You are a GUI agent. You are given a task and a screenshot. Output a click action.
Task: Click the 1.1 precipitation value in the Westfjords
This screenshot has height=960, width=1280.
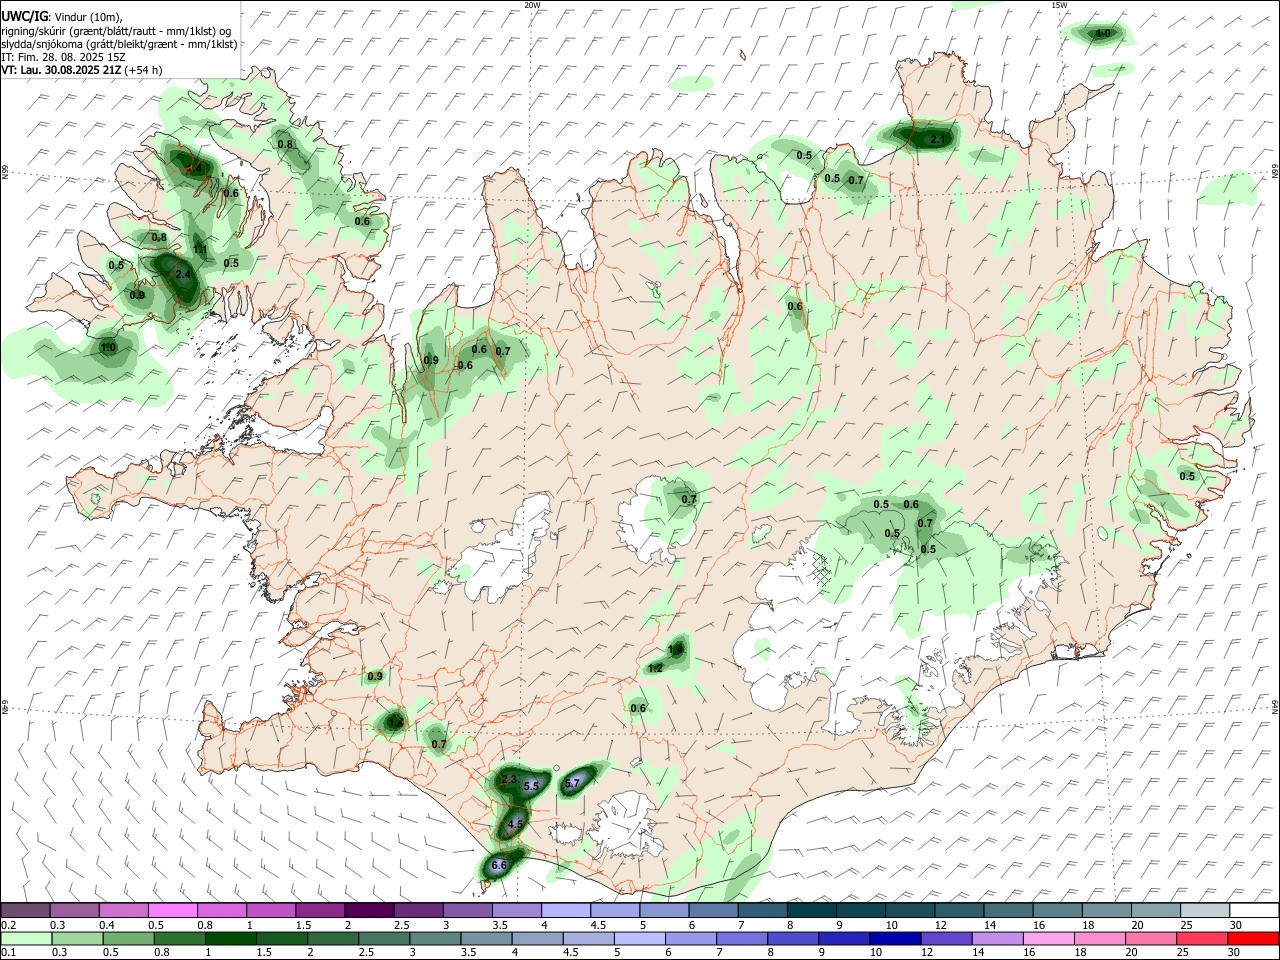point(200,249)
